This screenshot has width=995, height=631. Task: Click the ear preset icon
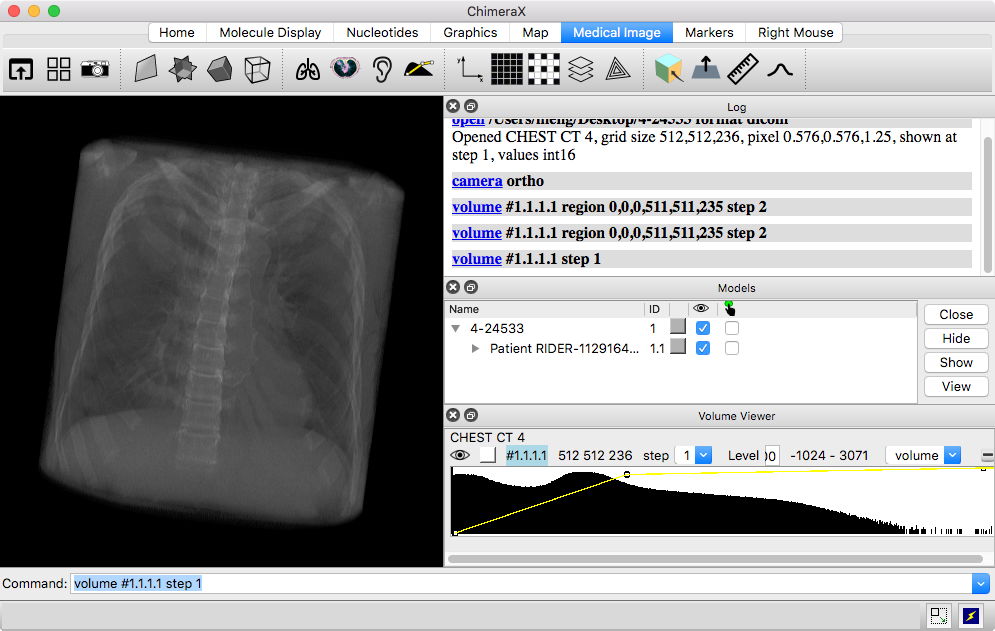[x=382, y=69]
